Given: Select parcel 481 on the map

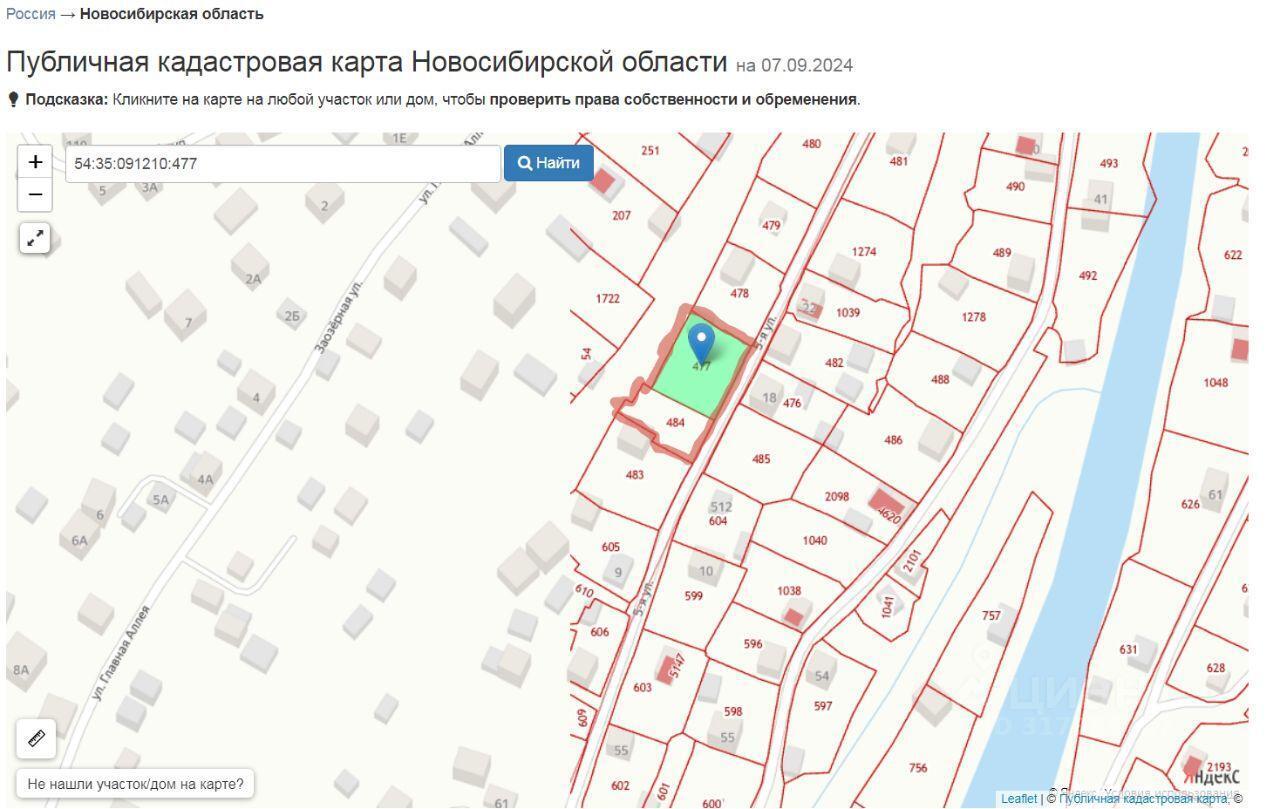Looking at the screenshot, I should pos(898,161).
